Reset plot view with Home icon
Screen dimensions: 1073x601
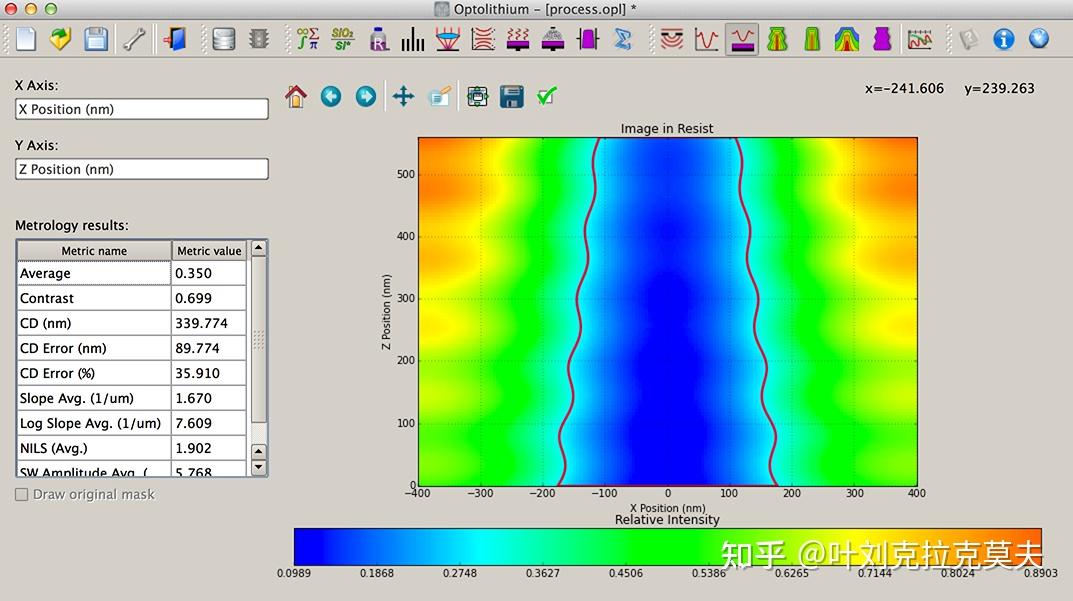click(x=296, y=97)
